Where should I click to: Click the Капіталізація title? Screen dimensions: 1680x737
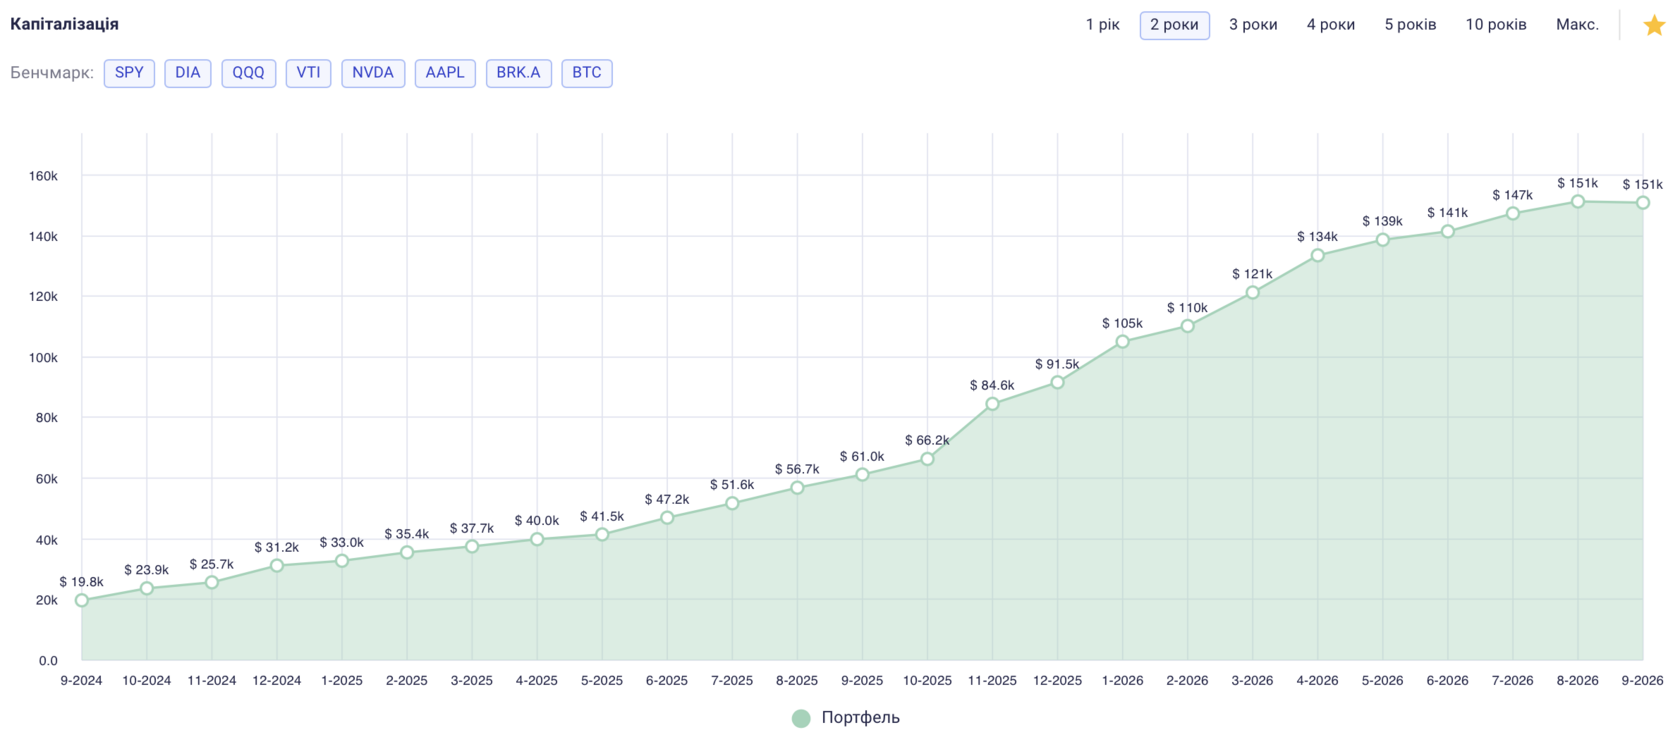pyautogui.click(x=64, y=24)
